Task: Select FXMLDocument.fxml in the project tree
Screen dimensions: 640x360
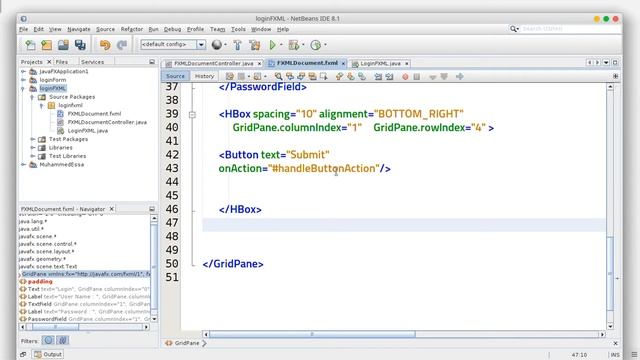Action: tap(94, 114)
